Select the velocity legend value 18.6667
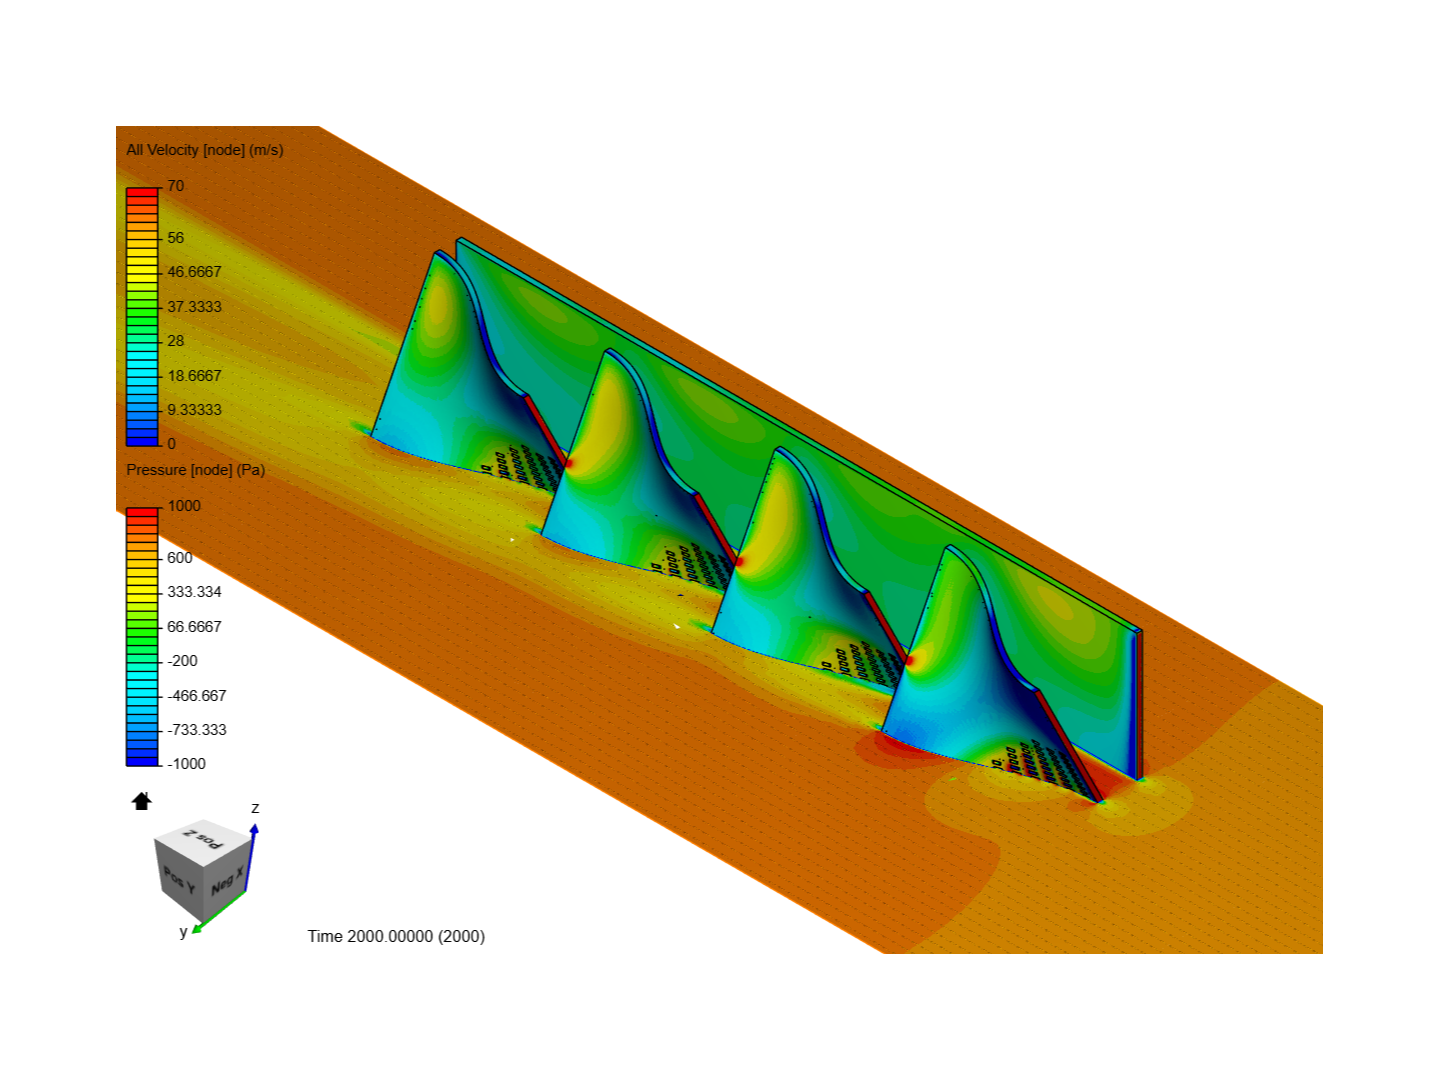 point(194,376)
